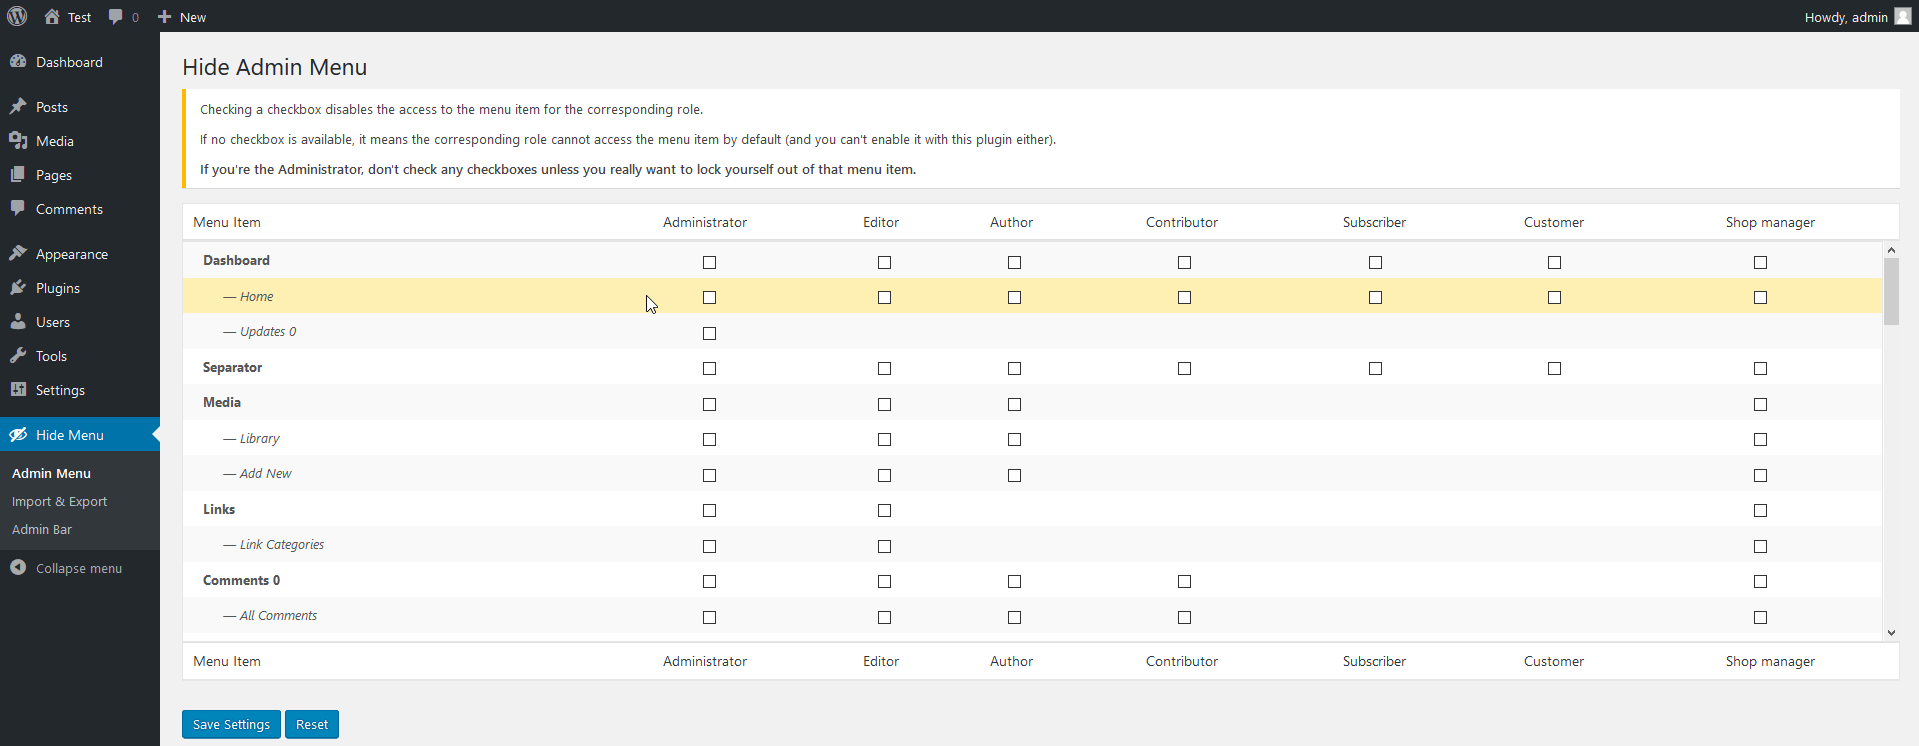Go to the Admin Bar submenu

pyautogui.click(x=42, y=529)
